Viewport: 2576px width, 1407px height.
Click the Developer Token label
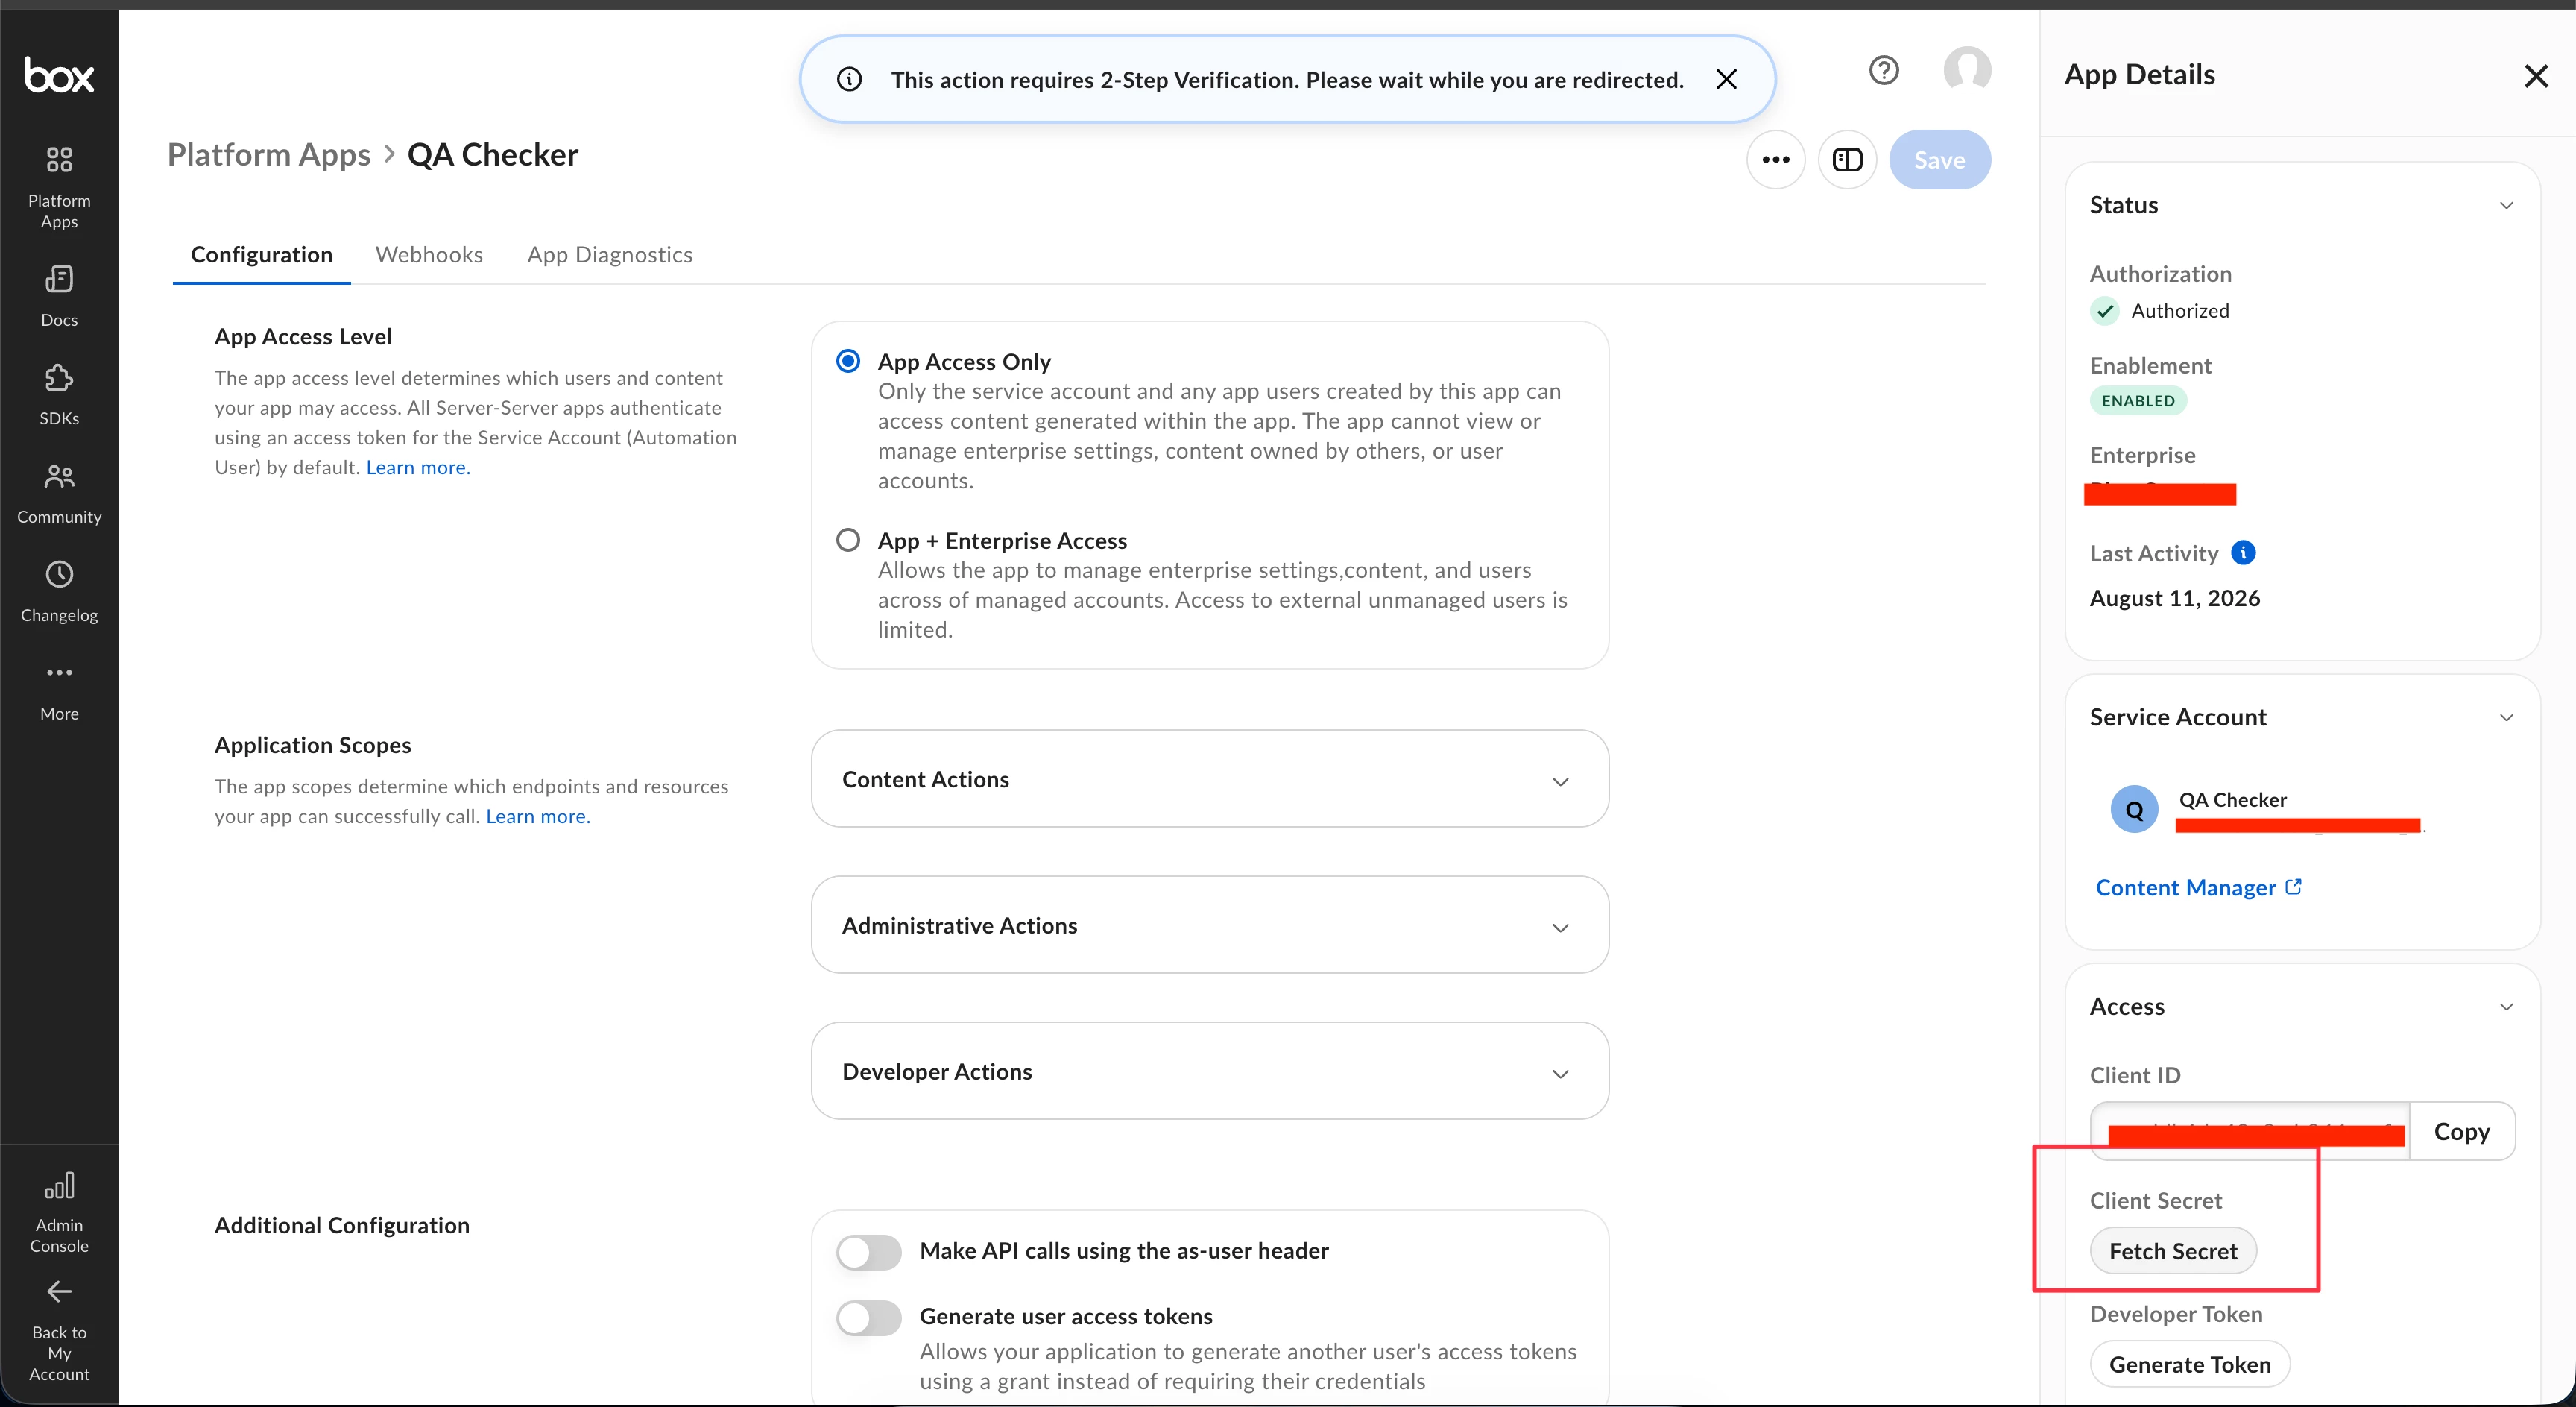point(2176,1314)
